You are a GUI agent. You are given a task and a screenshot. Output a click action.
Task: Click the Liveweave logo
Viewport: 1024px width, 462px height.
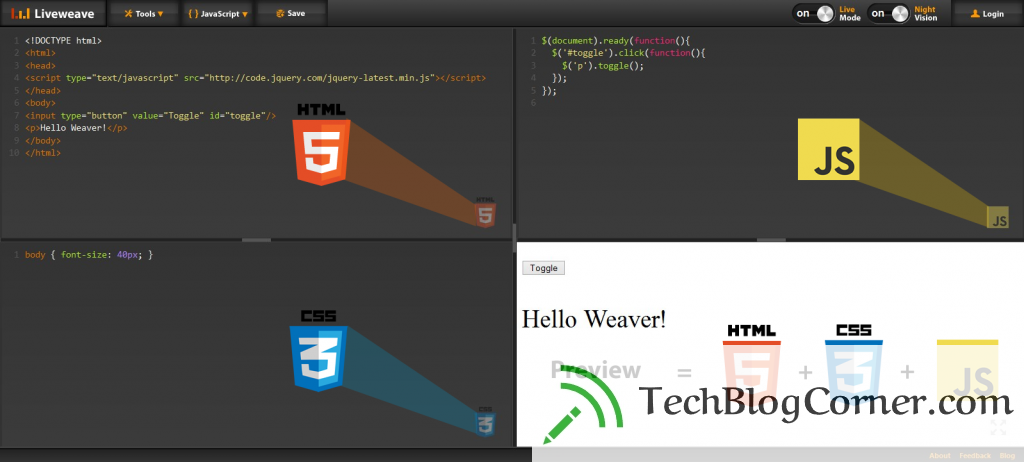(53, 13)
